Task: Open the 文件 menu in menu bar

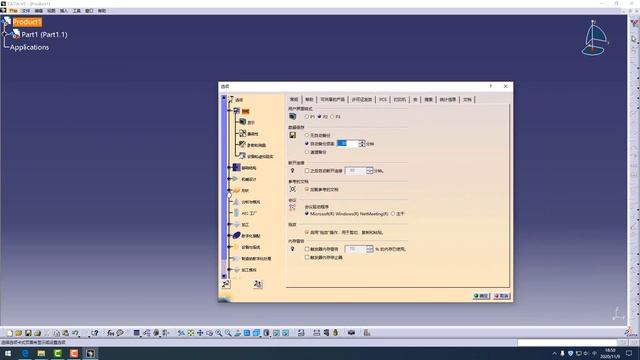Action: coord(26,11)
